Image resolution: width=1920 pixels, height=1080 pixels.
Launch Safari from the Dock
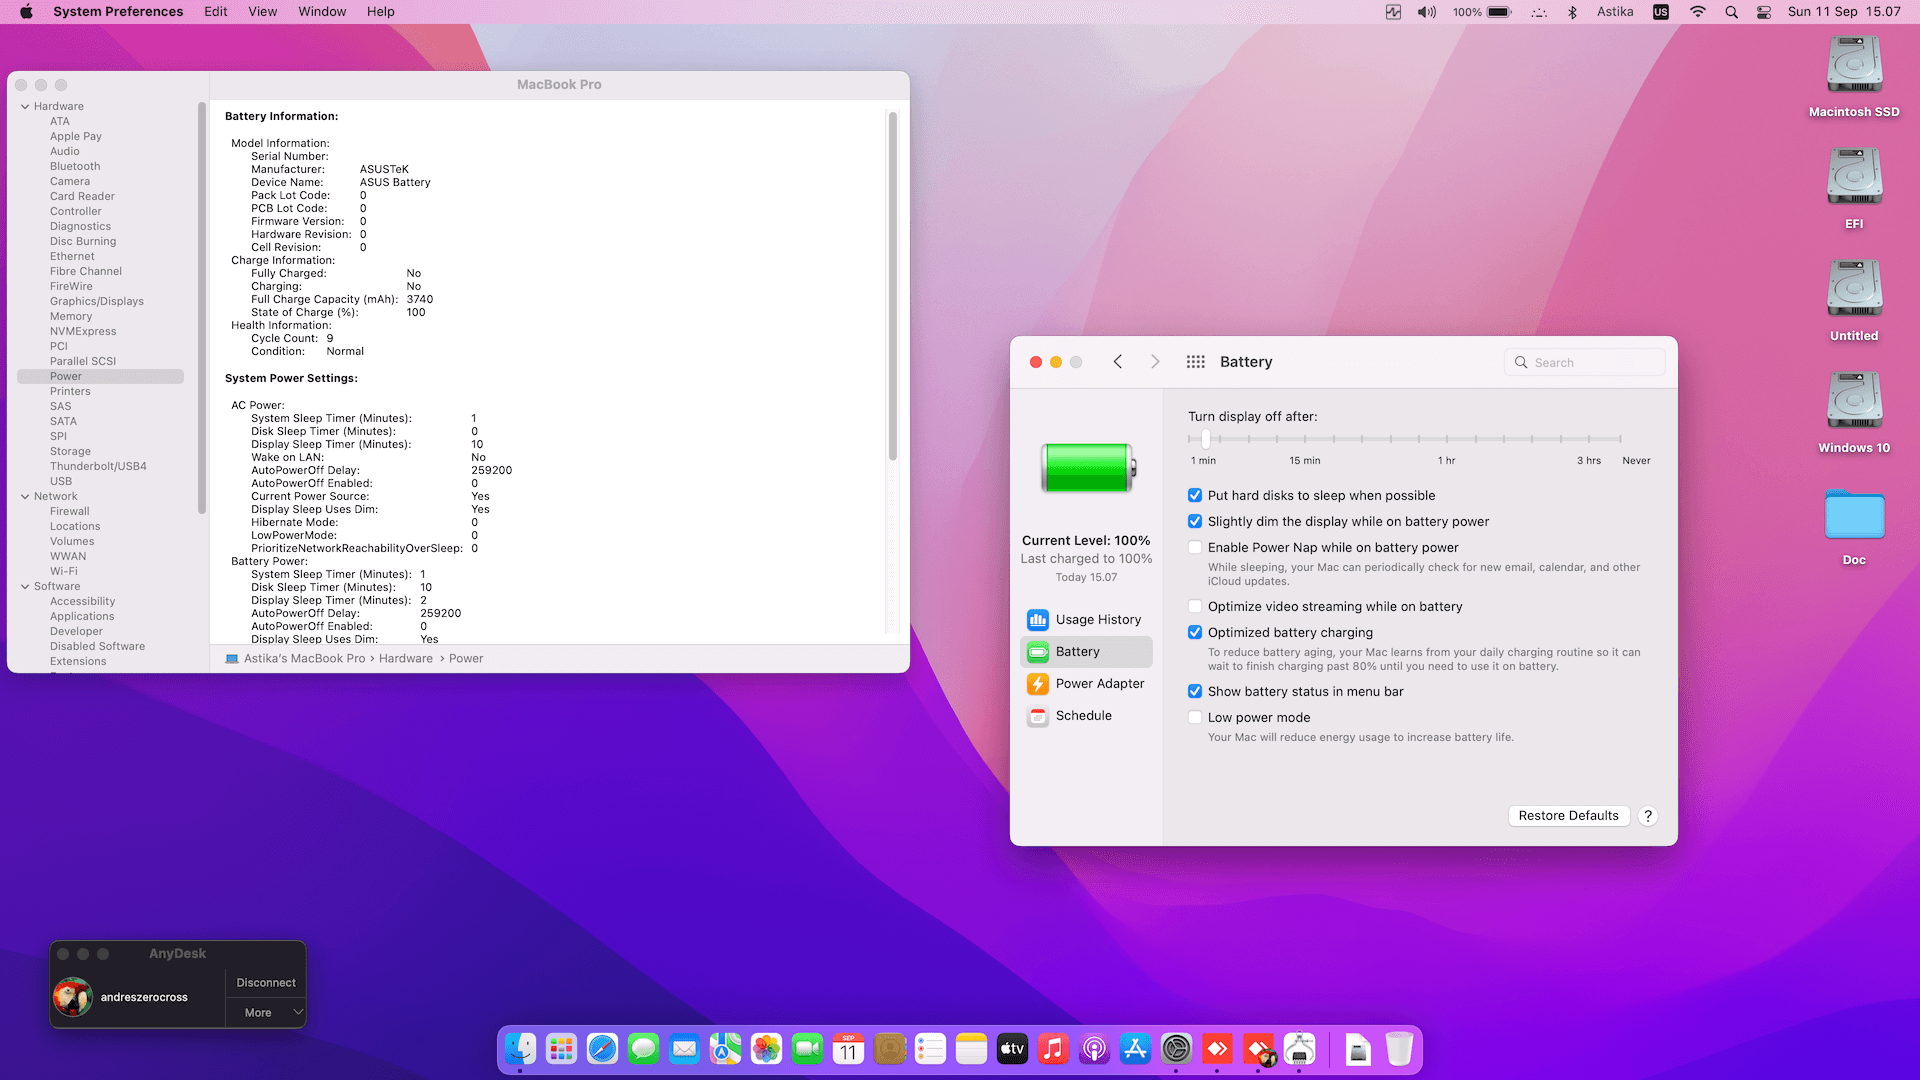coord(602,1049)
